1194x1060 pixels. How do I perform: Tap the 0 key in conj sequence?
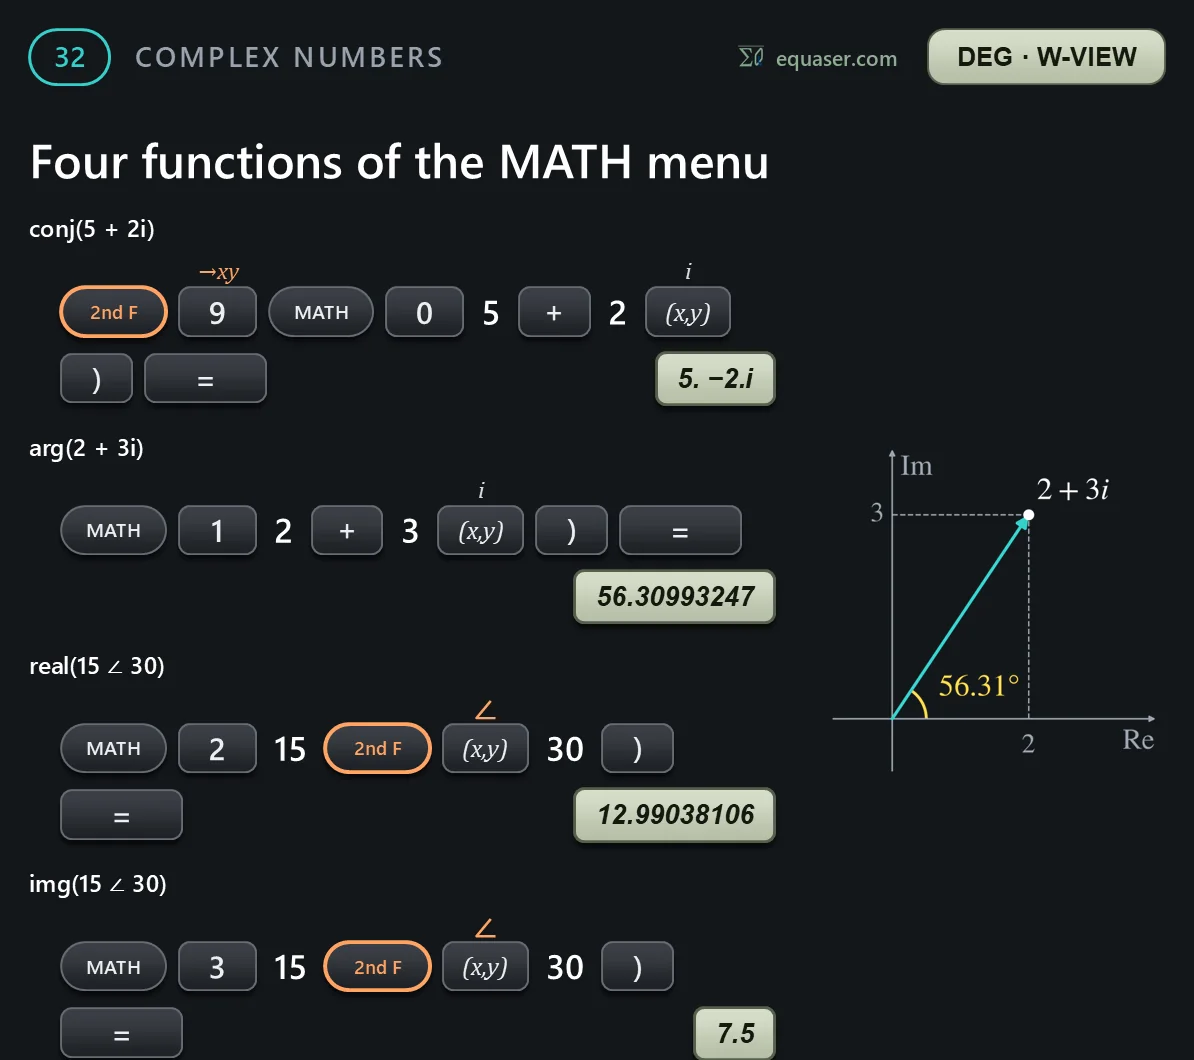[x=424, y=312]
